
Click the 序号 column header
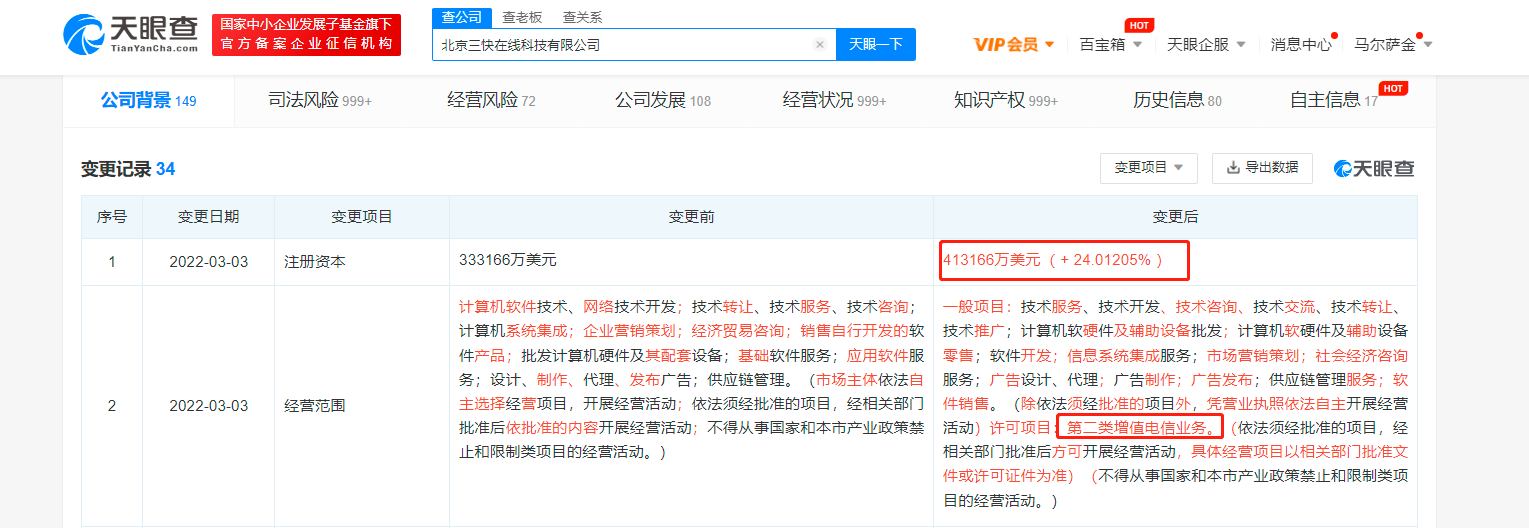112,217
